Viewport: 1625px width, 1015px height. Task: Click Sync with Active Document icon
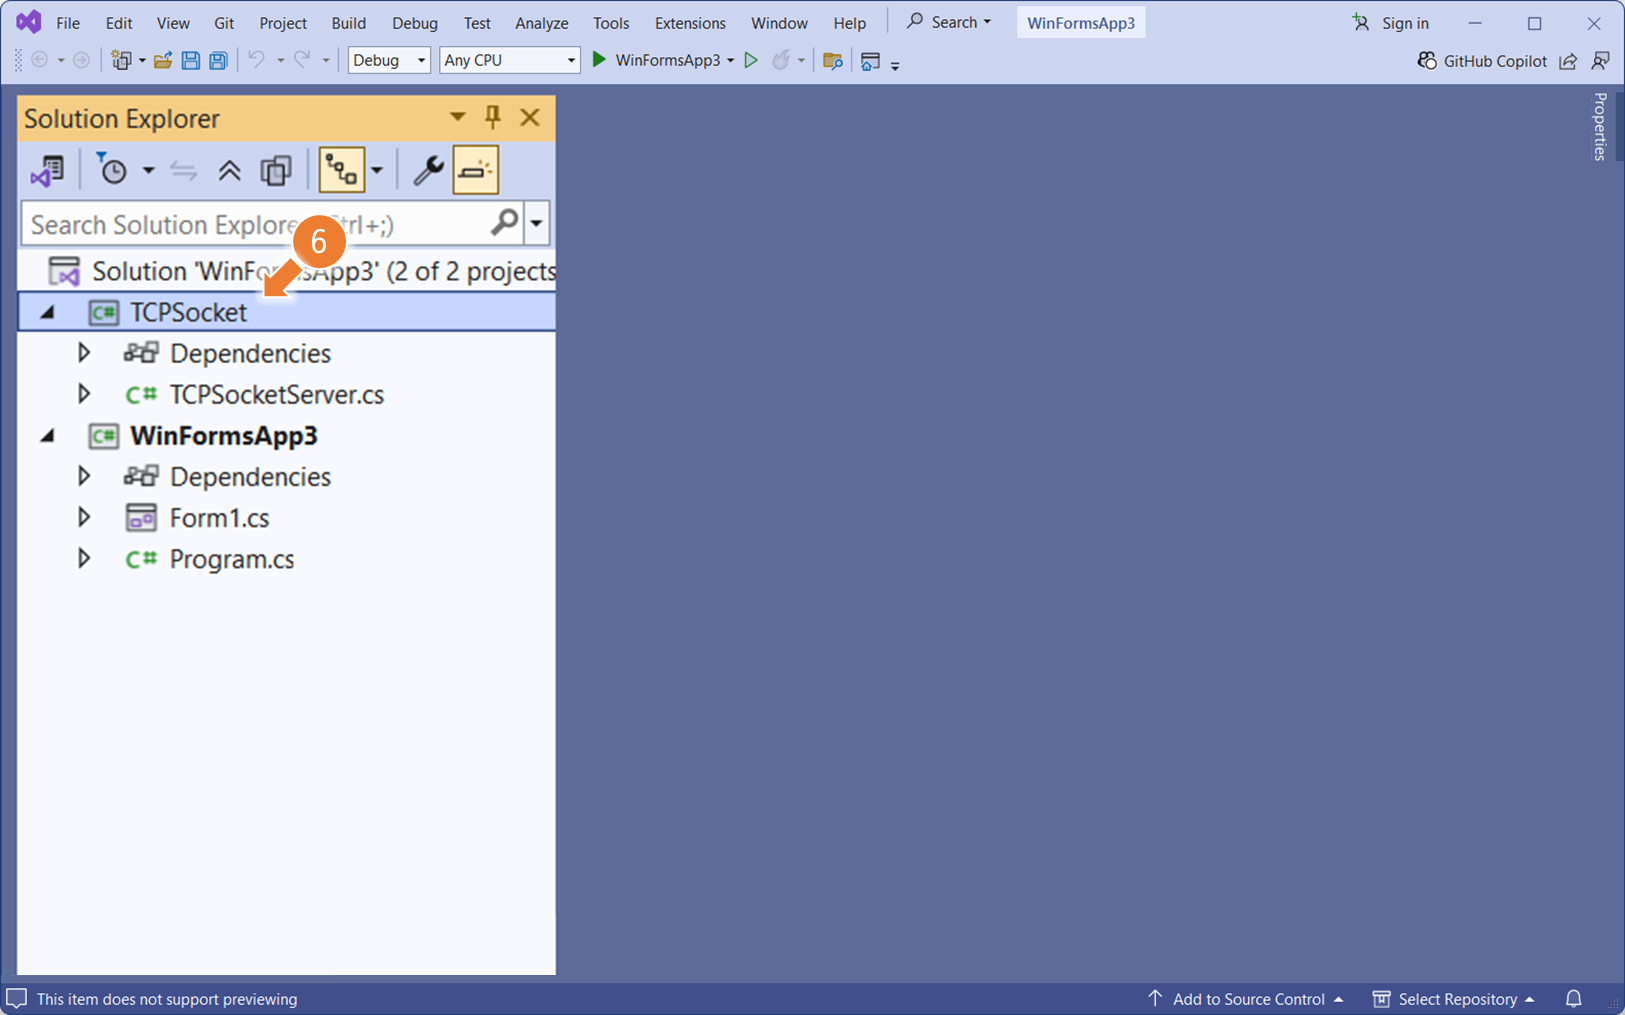[183, 171]
